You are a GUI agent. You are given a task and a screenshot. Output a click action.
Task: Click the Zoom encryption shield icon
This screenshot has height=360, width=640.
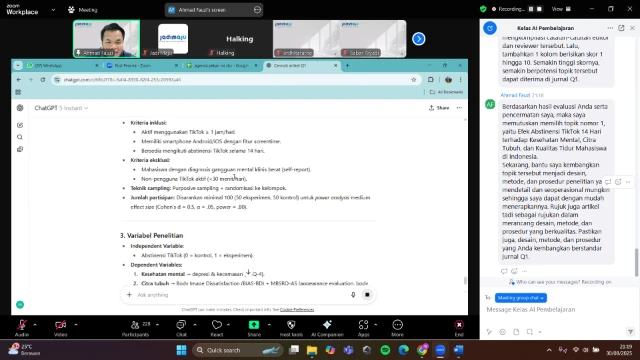point(483,9)
